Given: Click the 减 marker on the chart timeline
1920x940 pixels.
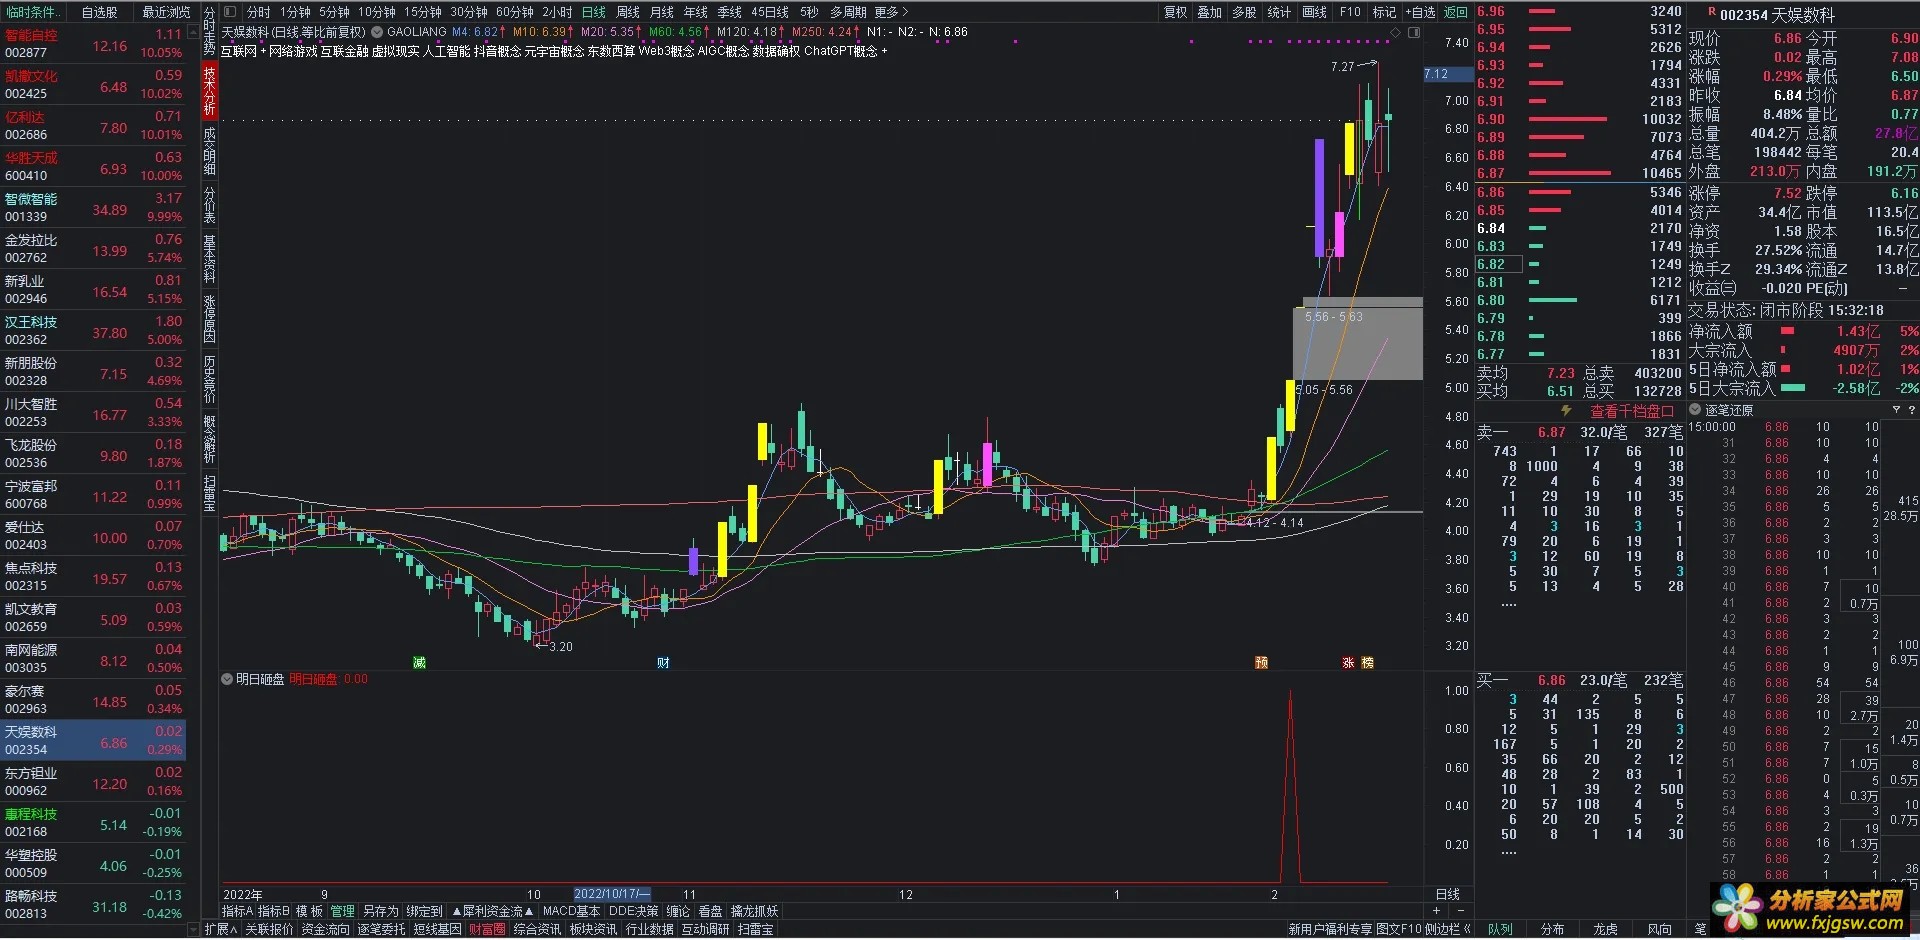Looking at the screenshot, I should point(420,663).
